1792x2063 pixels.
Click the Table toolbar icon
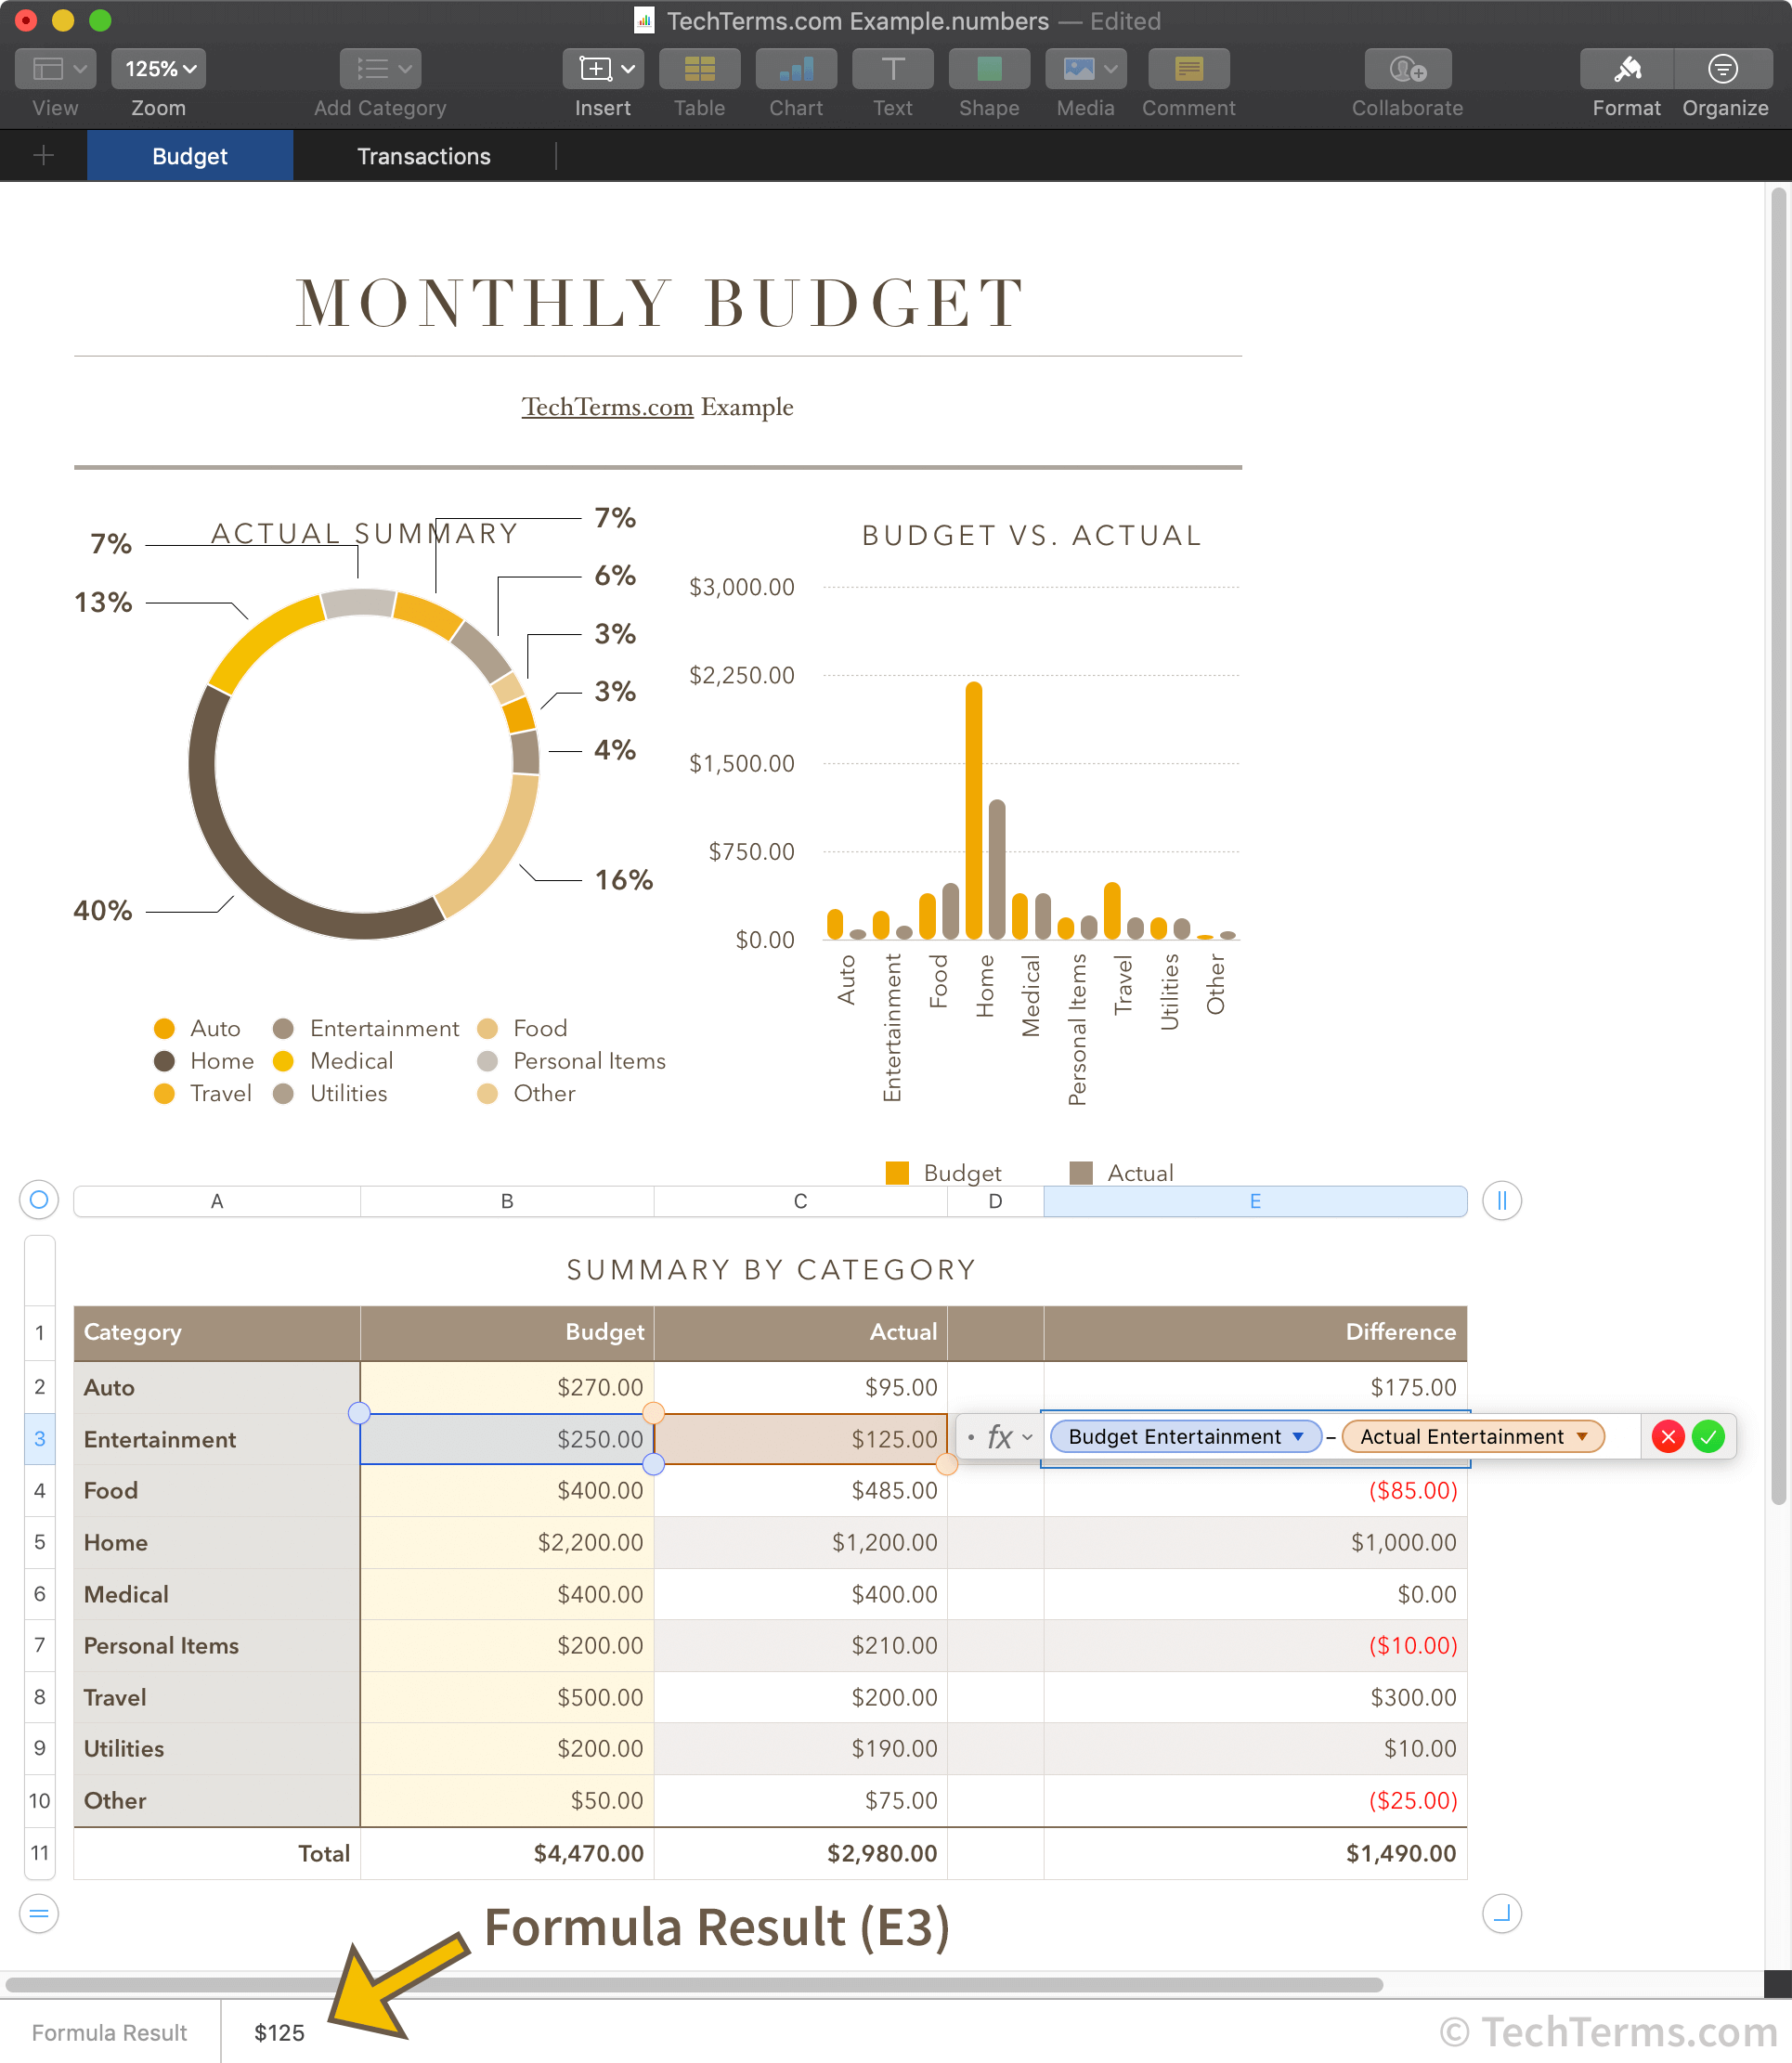click(x=699, y=69)
